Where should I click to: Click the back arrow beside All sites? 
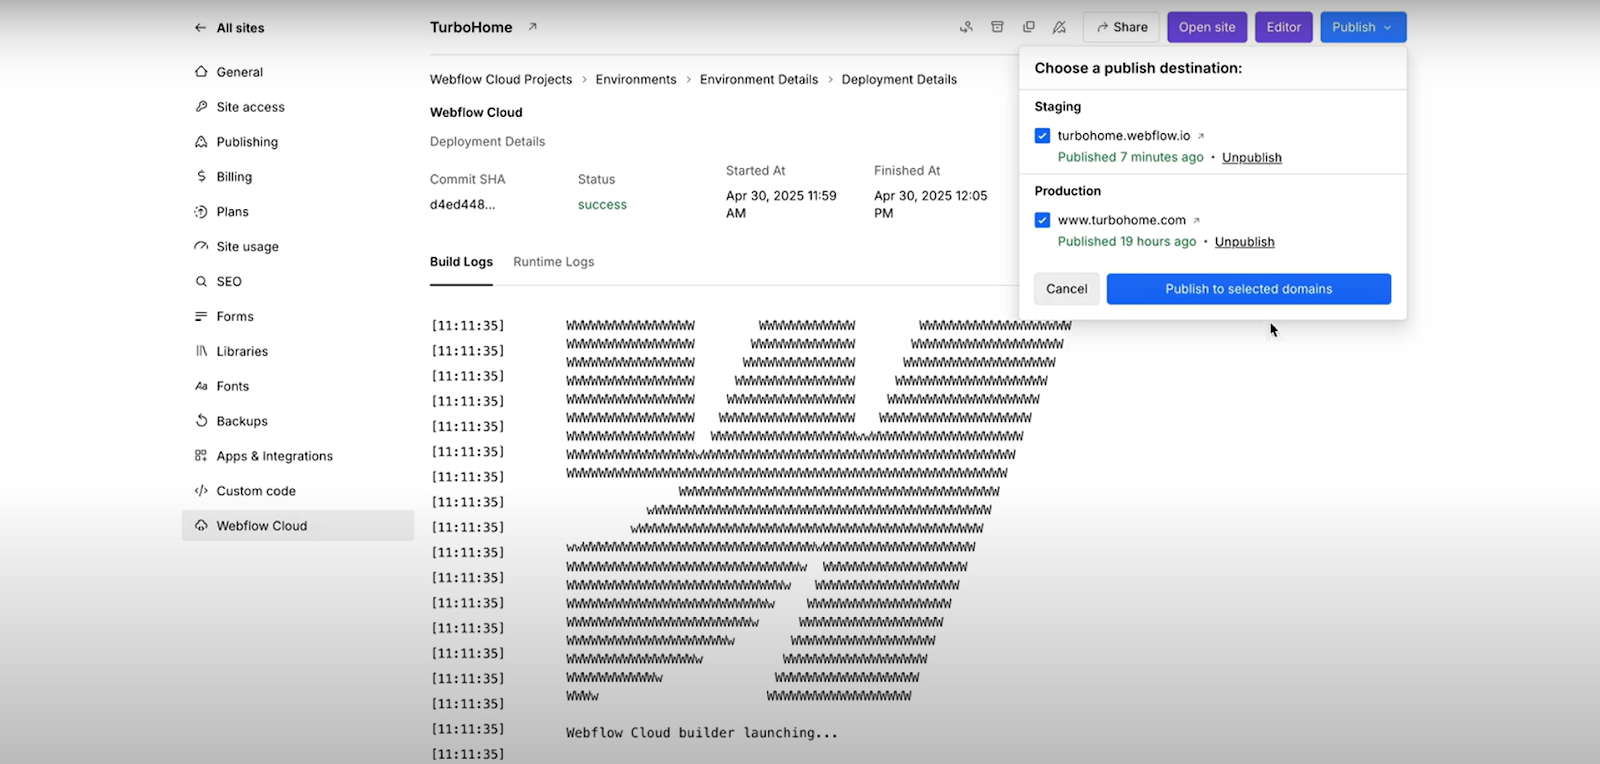click(x=201, y=28)
